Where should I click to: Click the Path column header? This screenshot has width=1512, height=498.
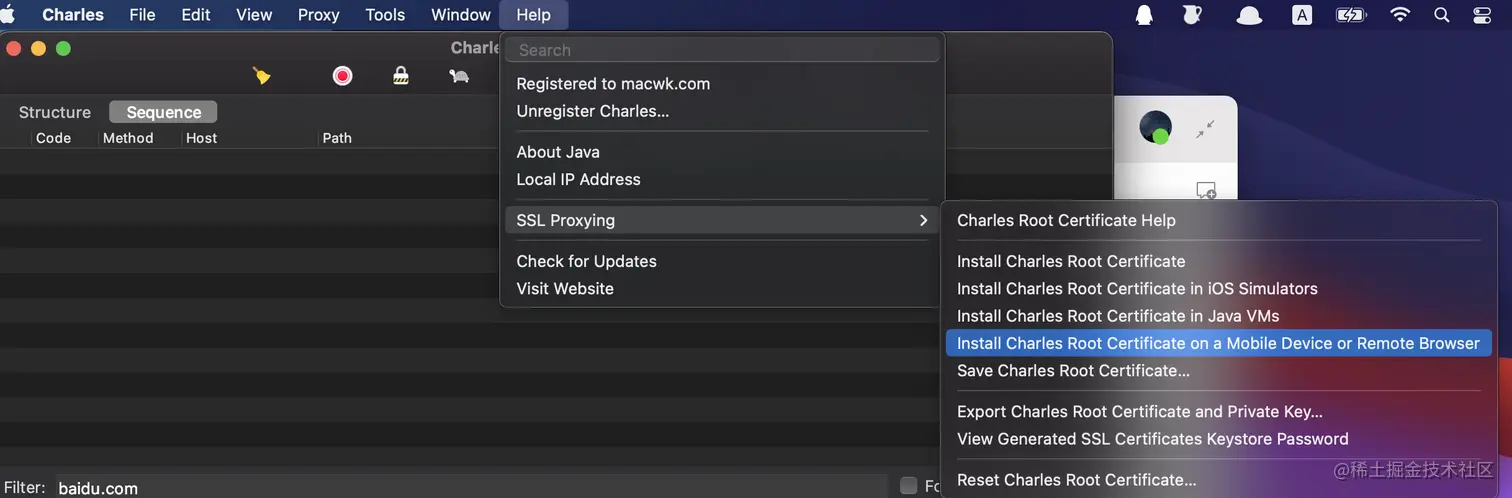337,138
